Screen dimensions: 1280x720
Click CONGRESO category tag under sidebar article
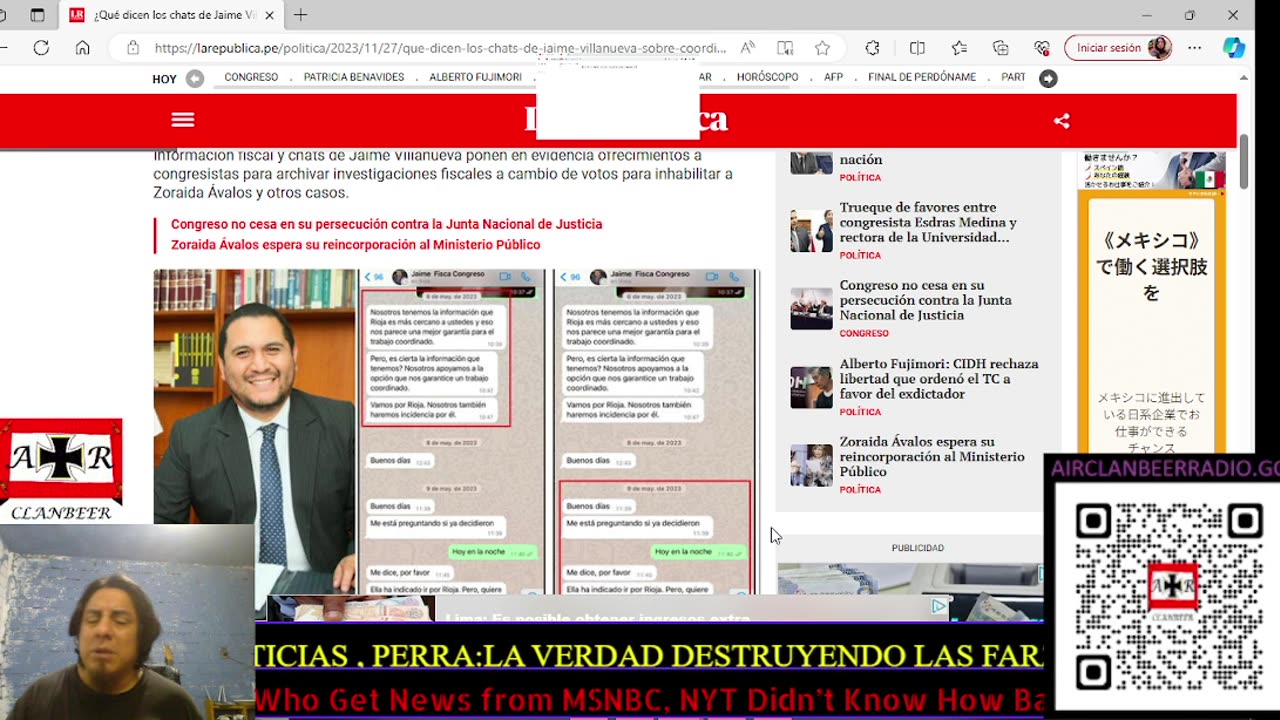pyautogui.click(x=864, y=333)
